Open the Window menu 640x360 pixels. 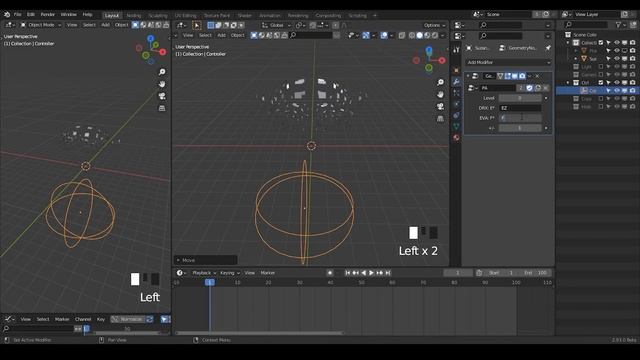(69, 14)
